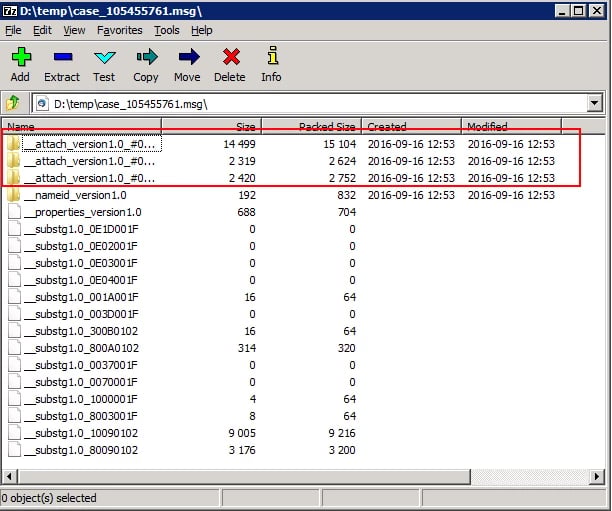Go up one folder level icon
612x511 pixels.
click(14, 103)
